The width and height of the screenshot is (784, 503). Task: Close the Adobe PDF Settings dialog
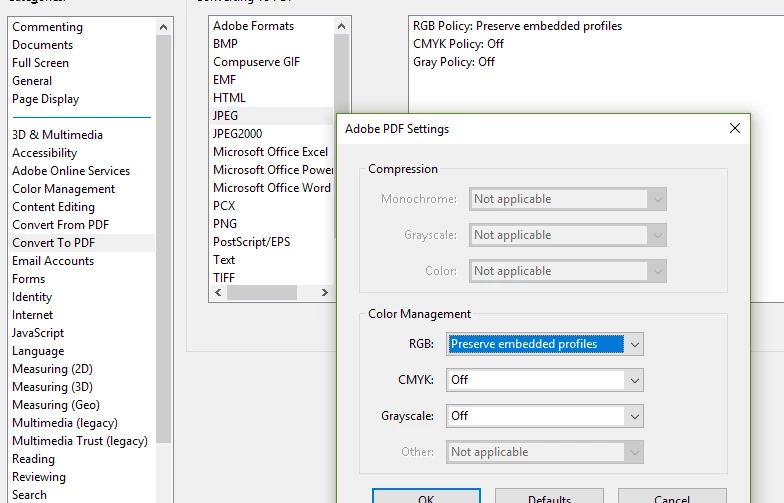(734, 128)
